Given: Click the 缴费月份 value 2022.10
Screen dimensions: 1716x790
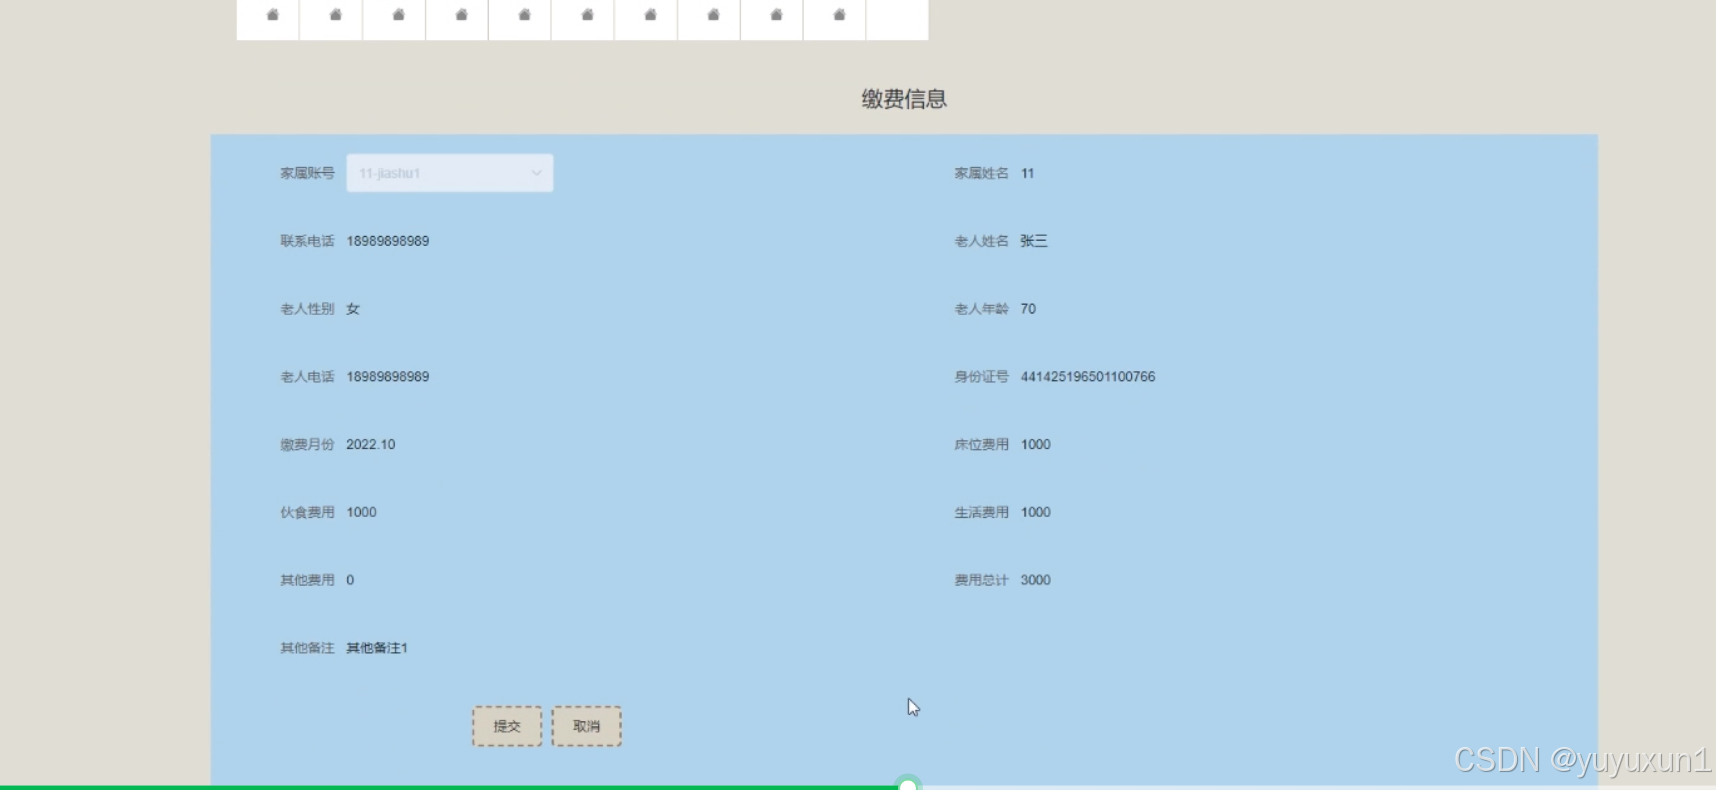Looking at the screenshot, I should point(371,445).
